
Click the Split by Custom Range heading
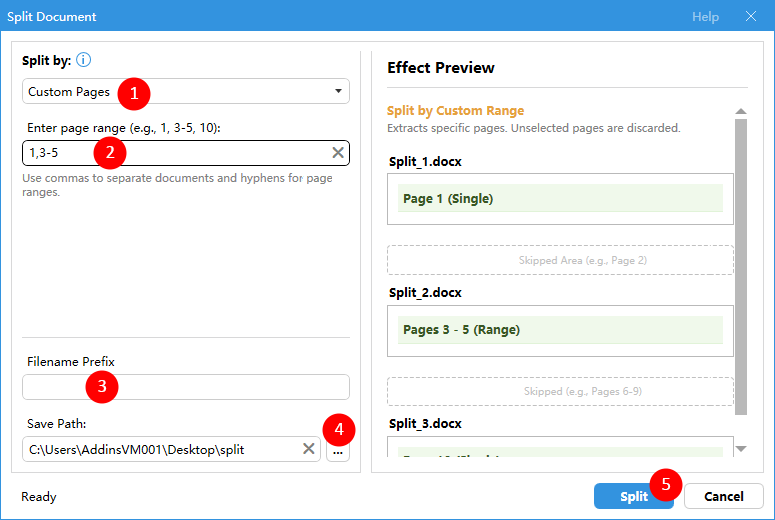click(455, 111)
